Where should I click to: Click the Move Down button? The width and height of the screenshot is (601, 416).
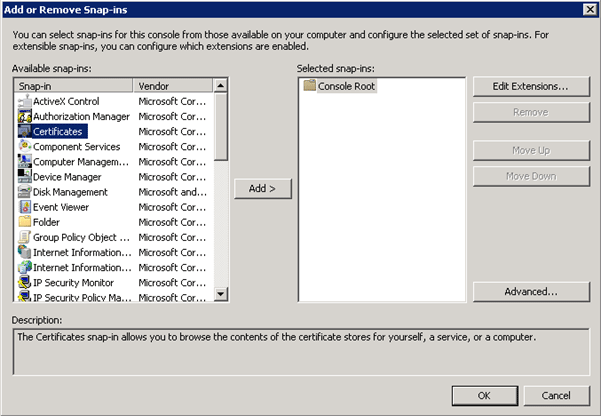pyautogui.click(x=531, y=176)
